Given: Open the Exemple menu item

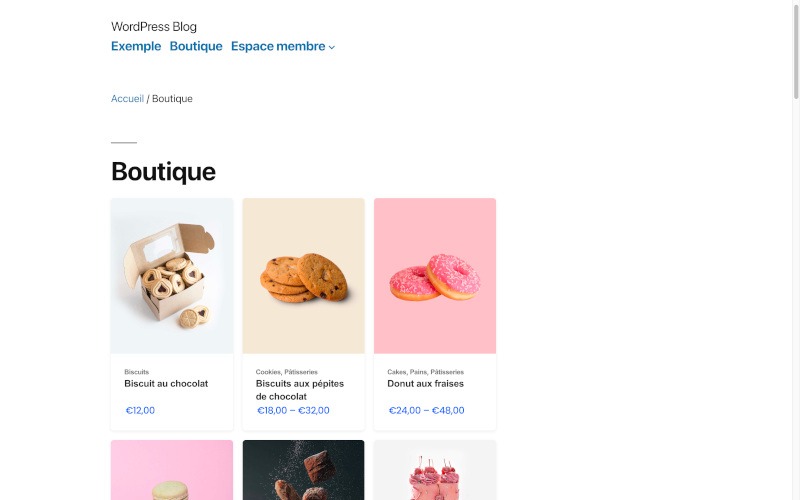Looking at the screenshot, I should click(136, 46).
